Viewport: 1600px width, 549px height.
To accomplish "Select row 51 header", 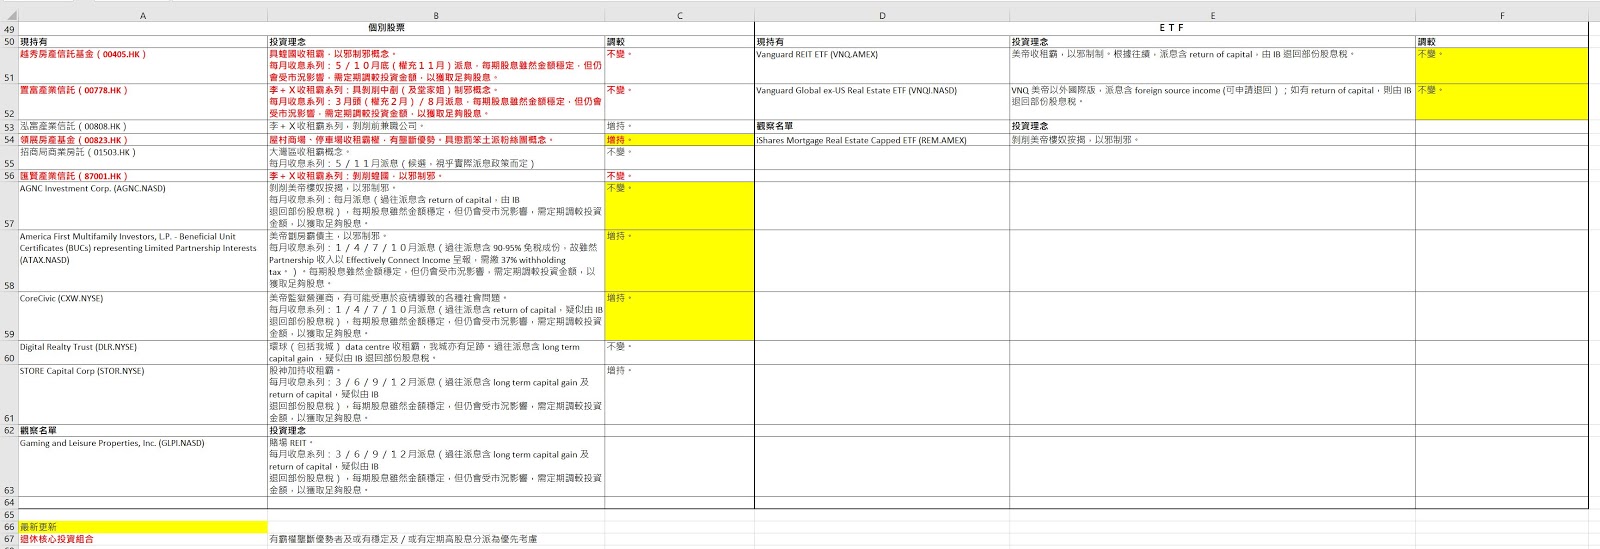I will click(9, 65).
